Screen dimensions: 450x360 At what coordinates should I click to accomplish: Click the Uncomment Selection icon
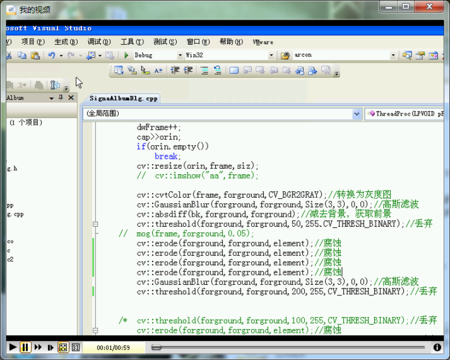pyautogui.click(x=218, y=70)
